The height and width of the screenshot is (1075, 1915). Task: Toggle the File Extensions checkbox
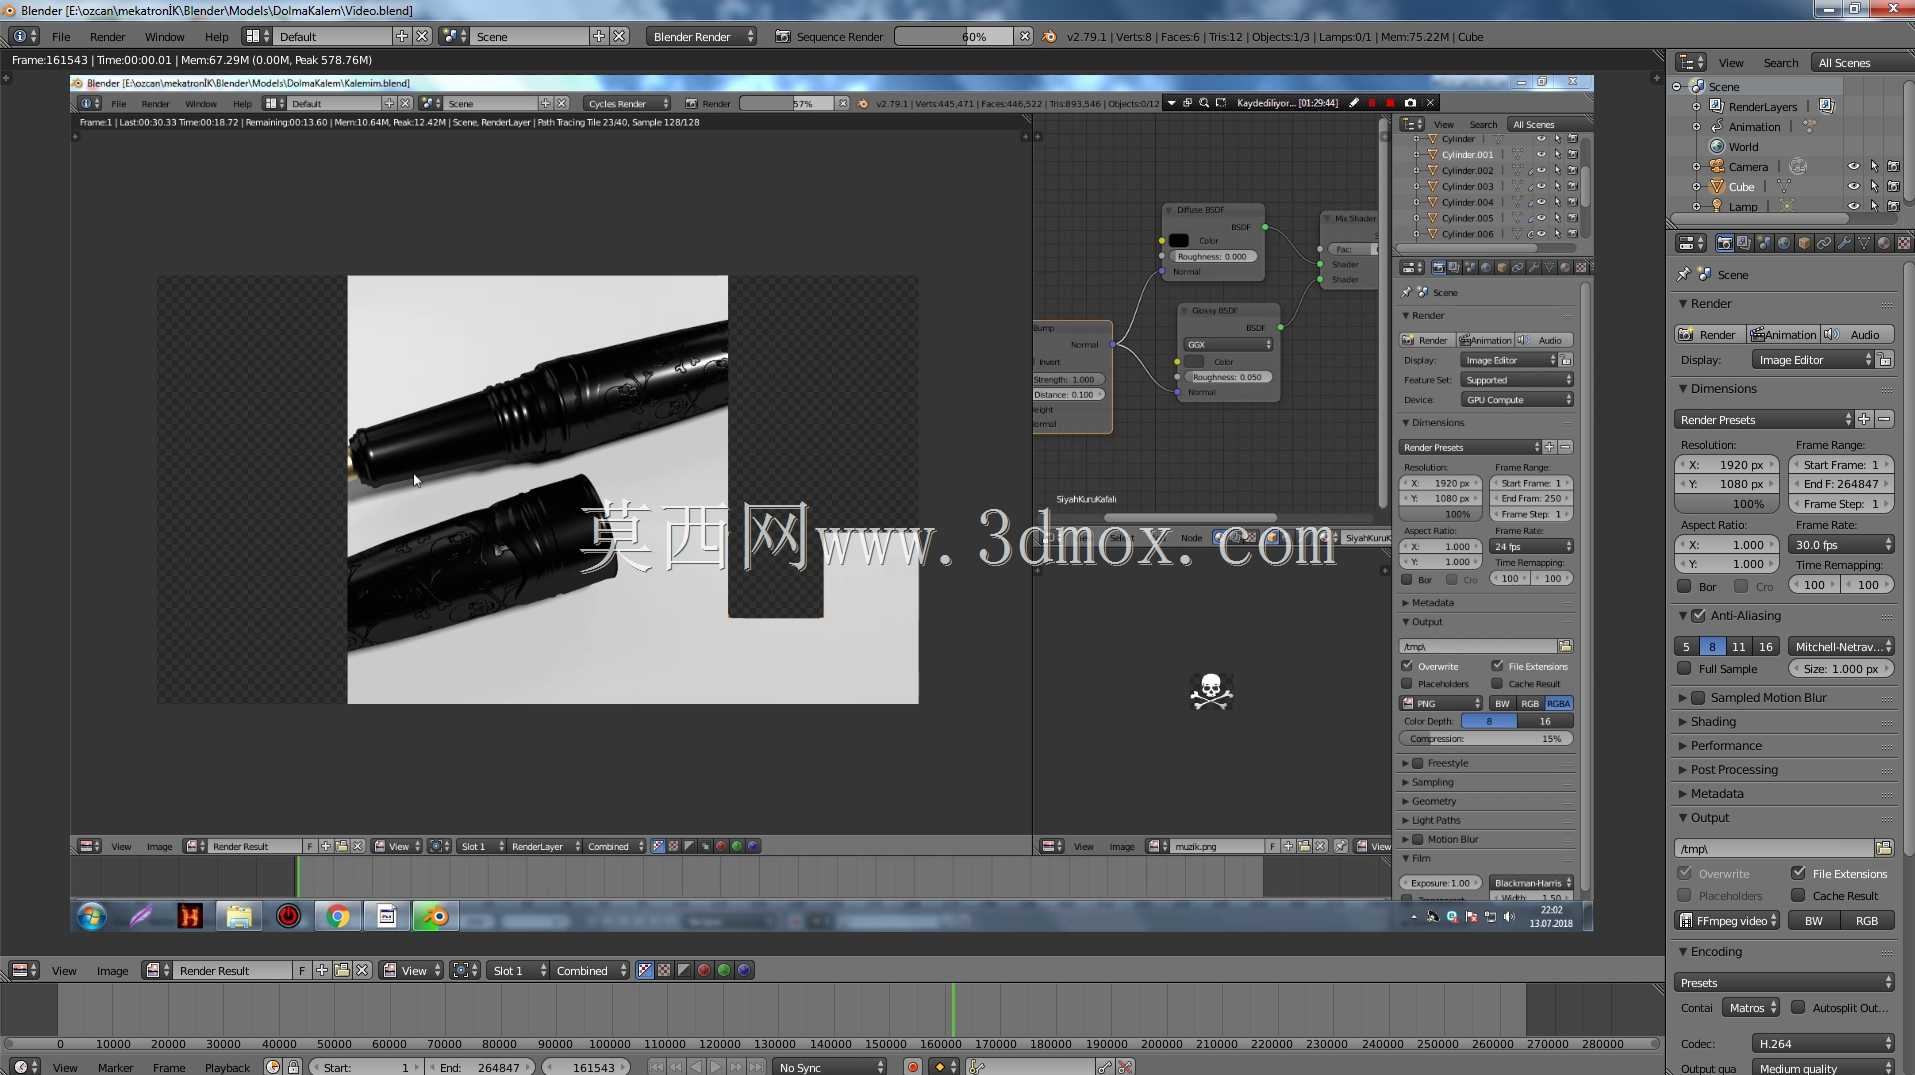(x=1799, y=873)
